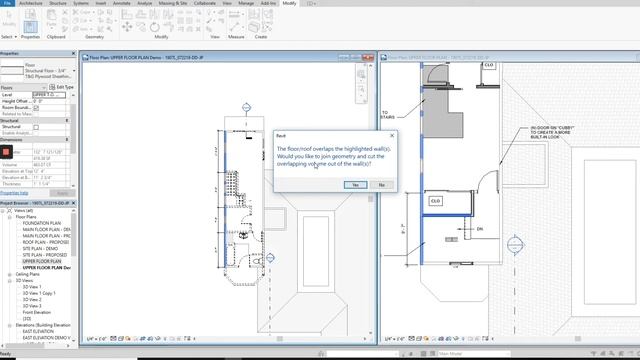Close the Project Browser panel
The image size is (640, 360).
coord(73,203)
